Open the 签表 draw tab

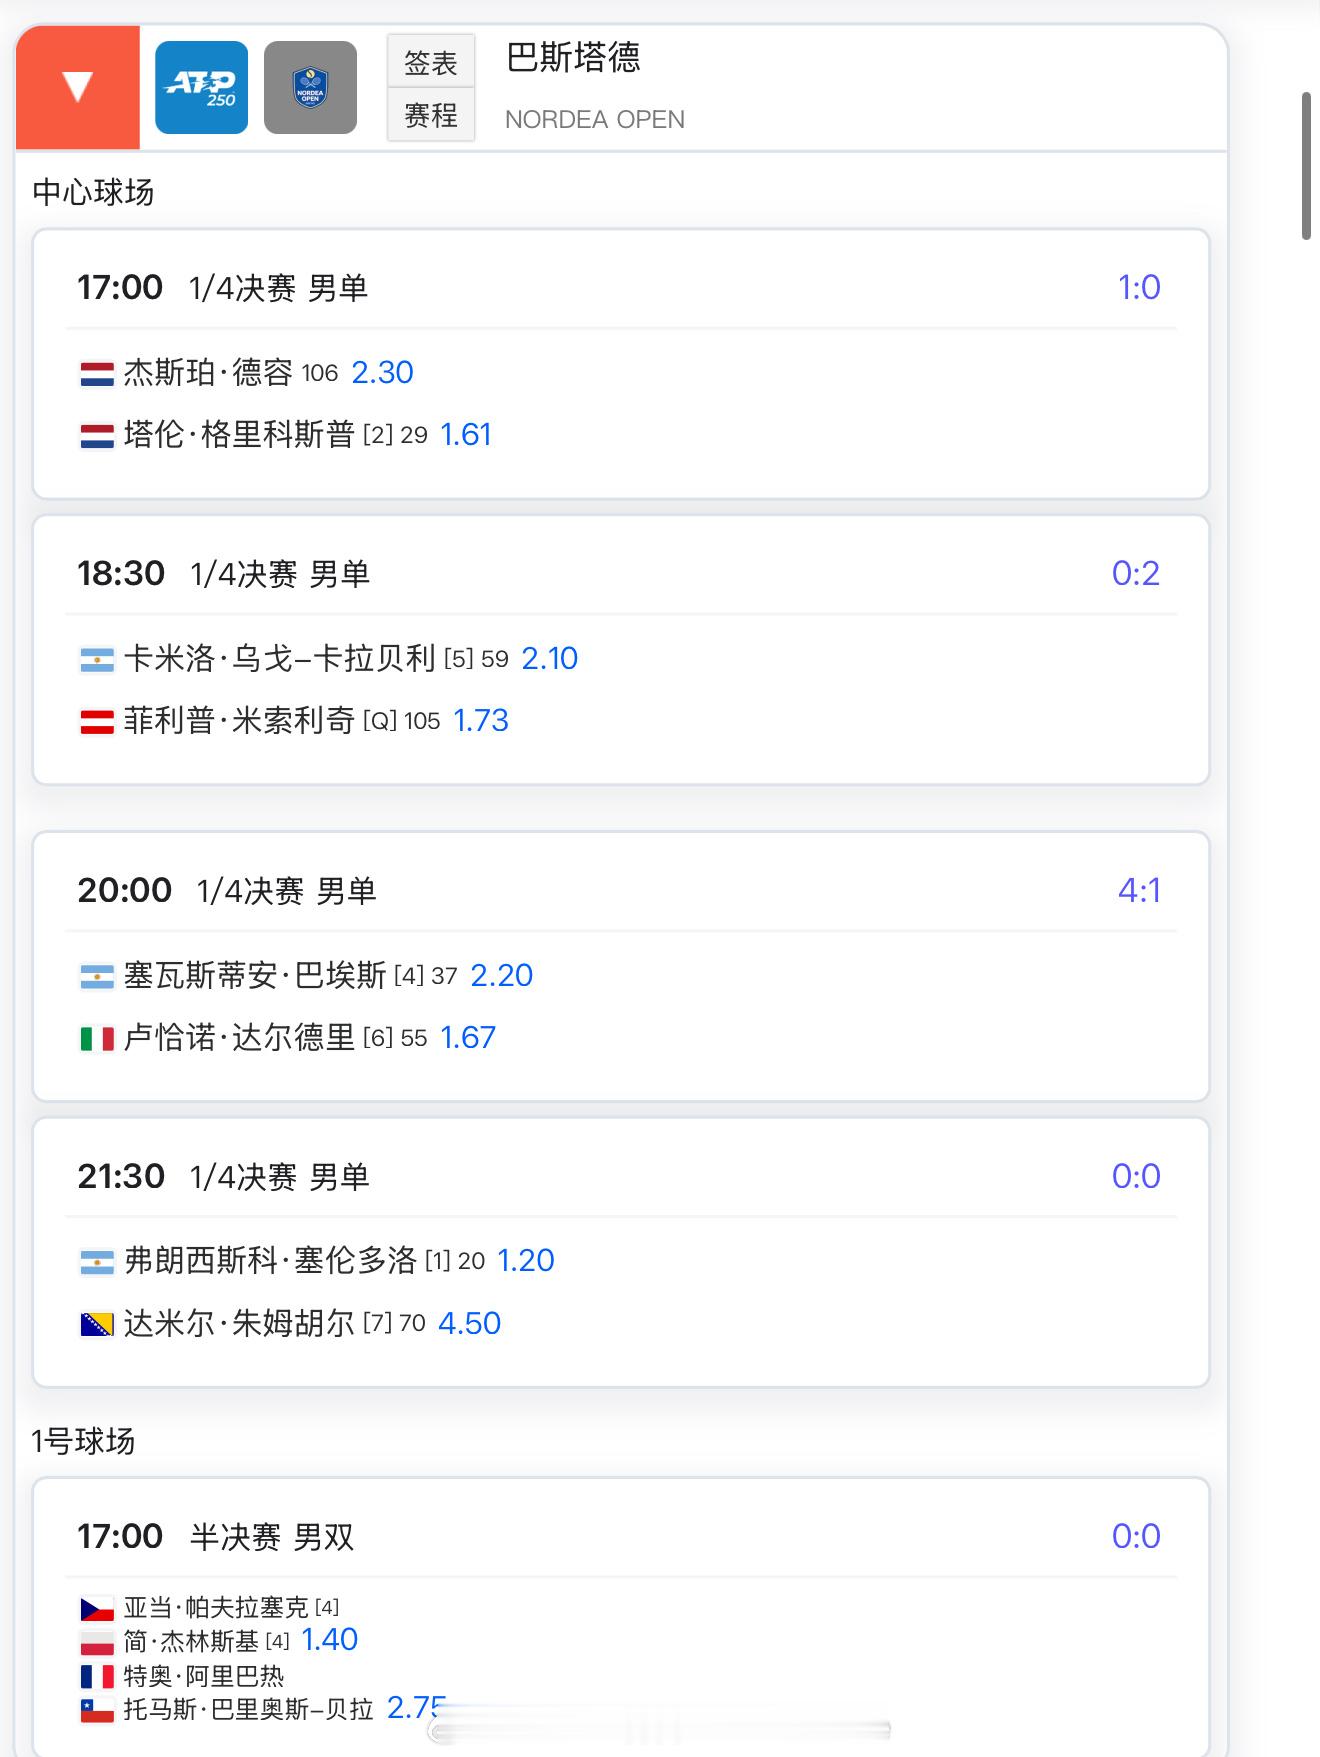431,63
